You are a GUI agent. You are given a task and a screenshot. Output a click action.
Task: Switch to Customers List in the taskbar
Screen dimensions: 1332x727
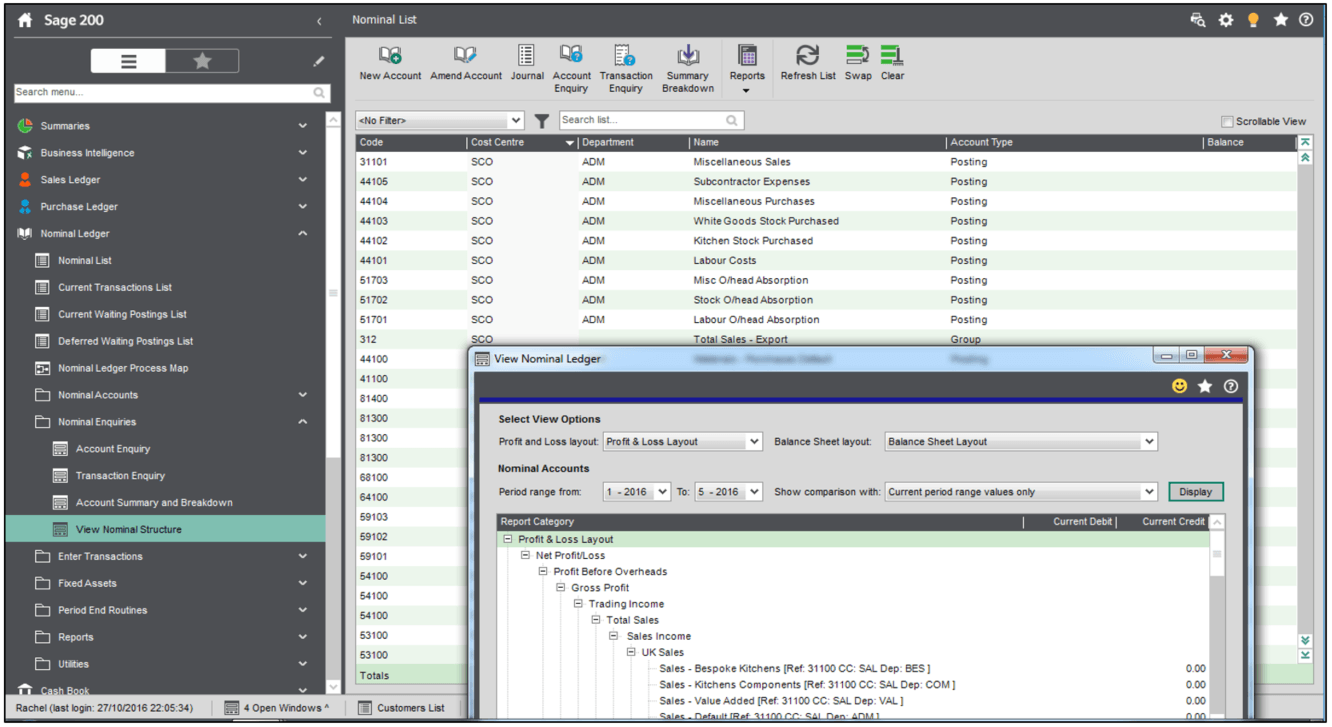(x=401, y=708)
